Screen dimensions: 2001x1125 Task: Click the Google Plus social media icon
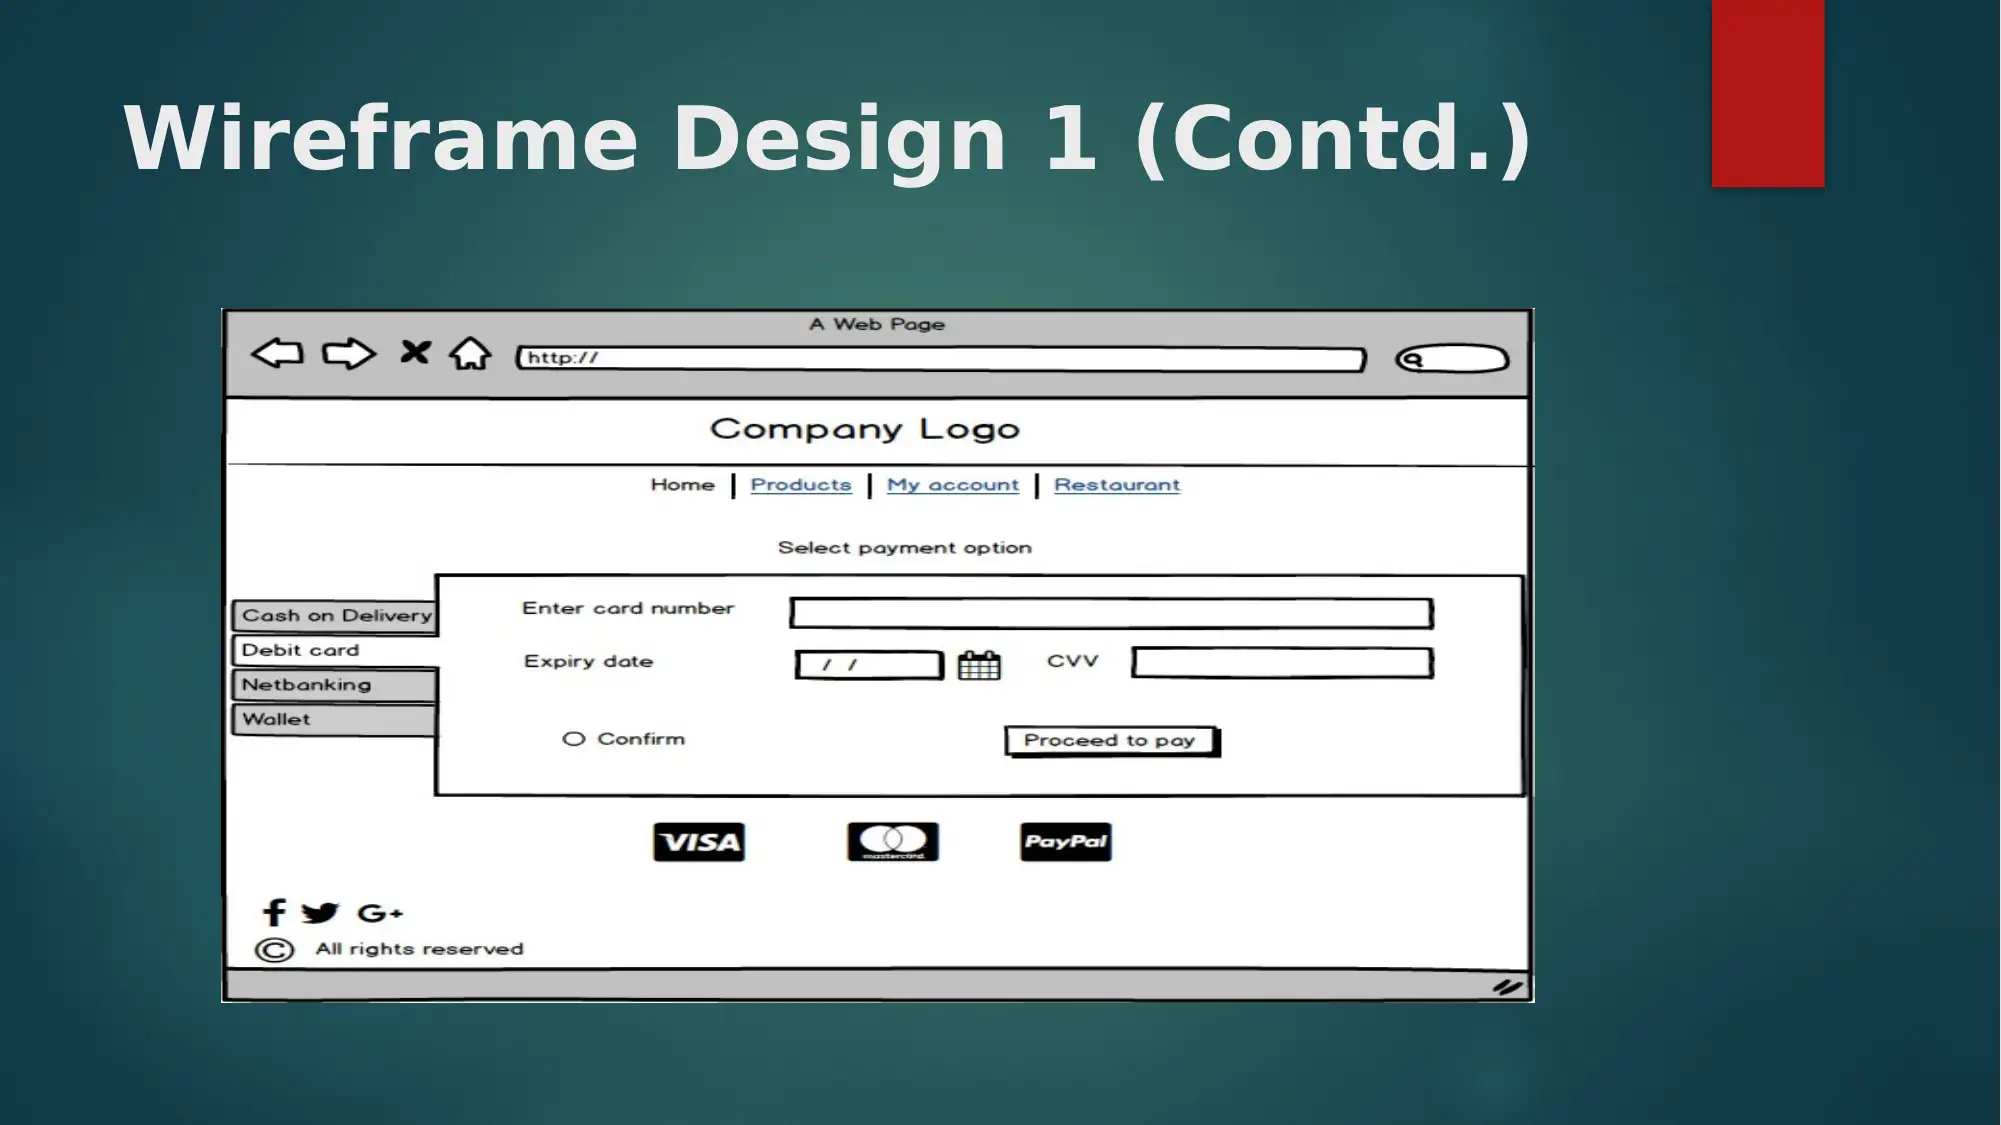pos(381,912)
